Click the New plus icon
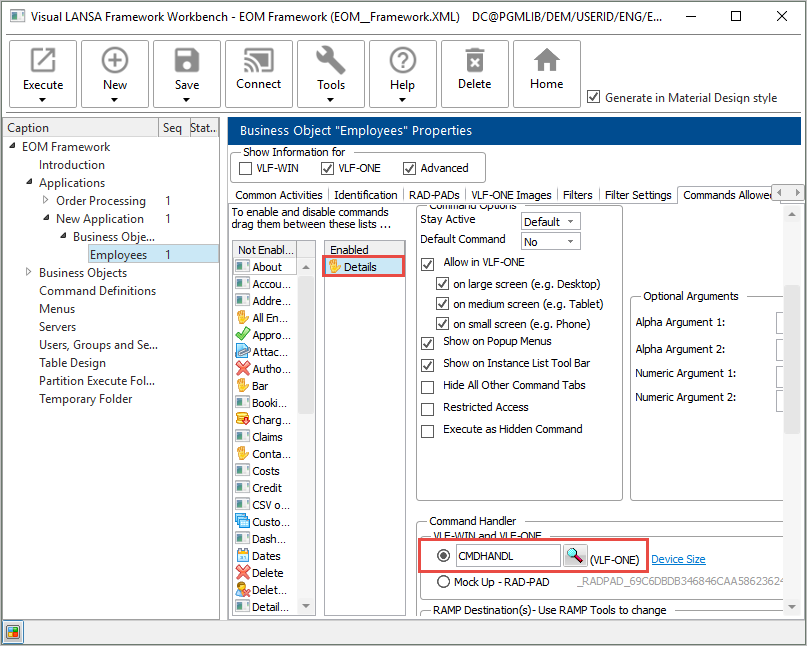Viewport: 807px width, 646px height. 114,60
